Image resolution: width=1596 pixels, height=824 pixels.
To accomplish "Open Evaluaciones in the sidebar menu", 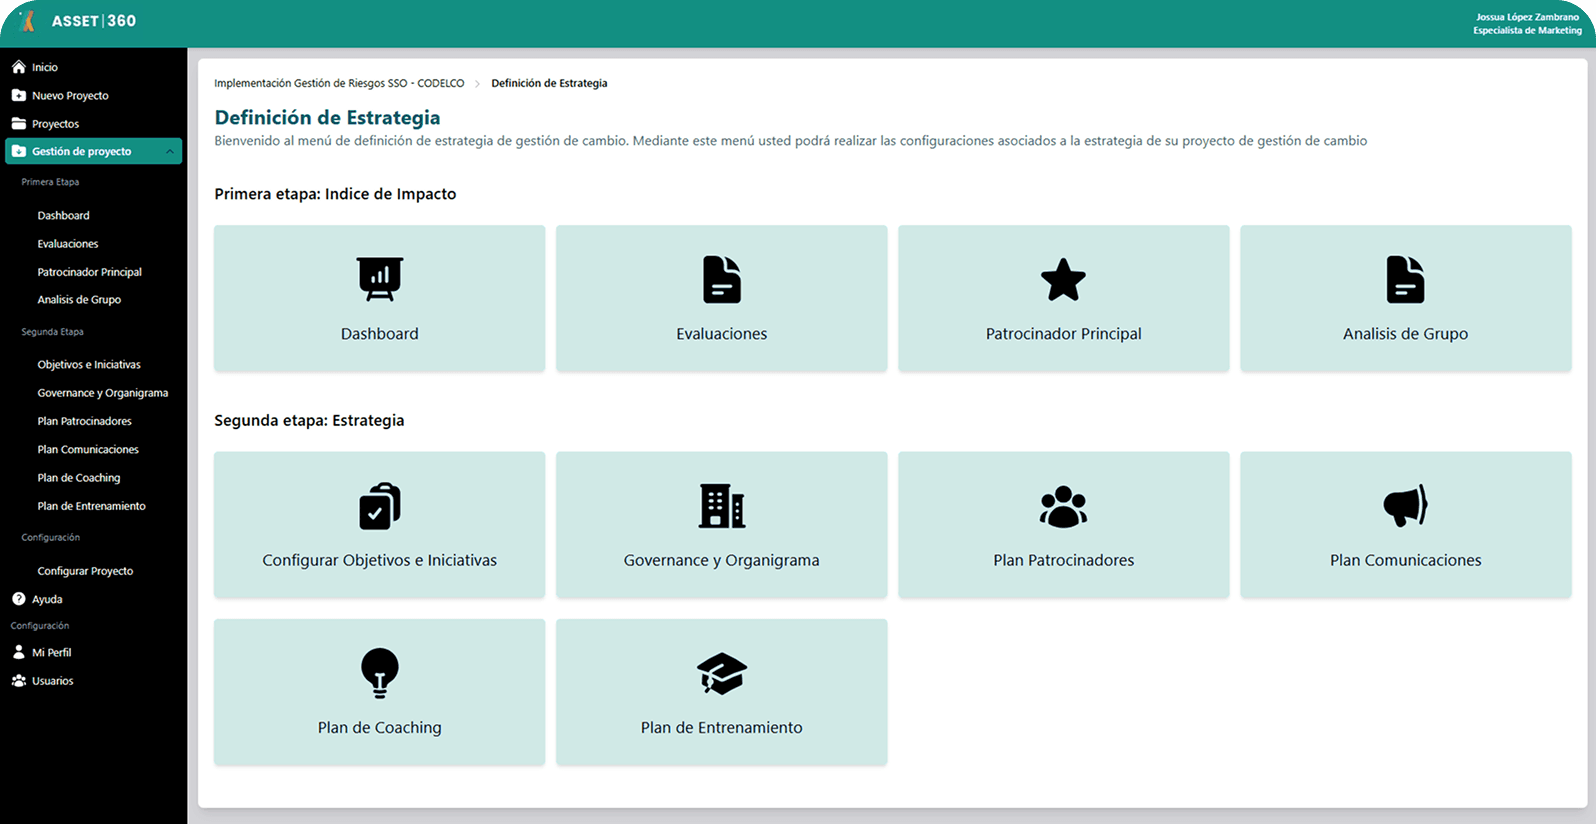I will coord(68,243).
